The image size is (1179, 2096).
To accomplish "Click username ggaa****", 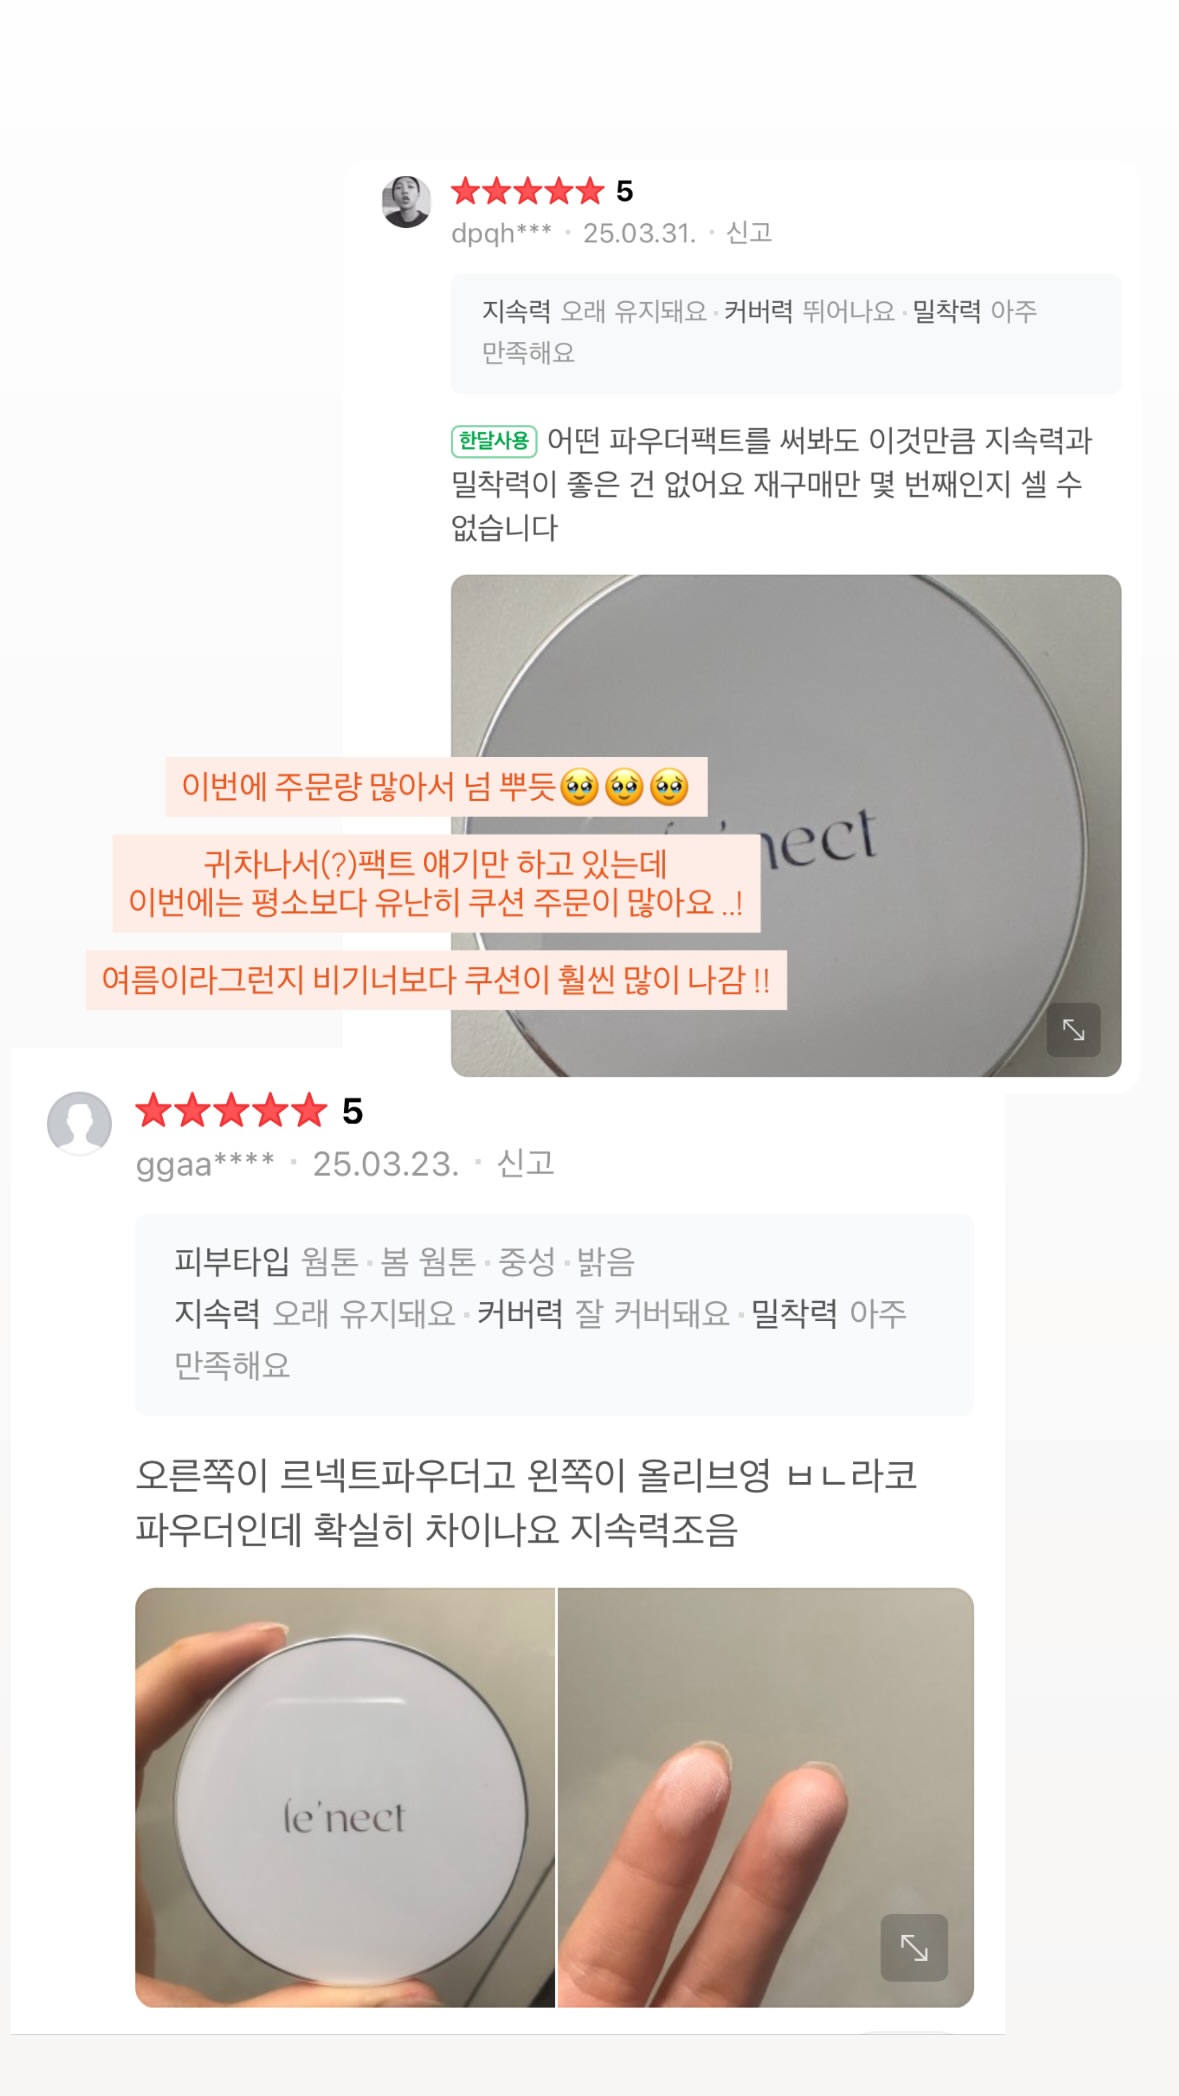I will pos(205,1164).
